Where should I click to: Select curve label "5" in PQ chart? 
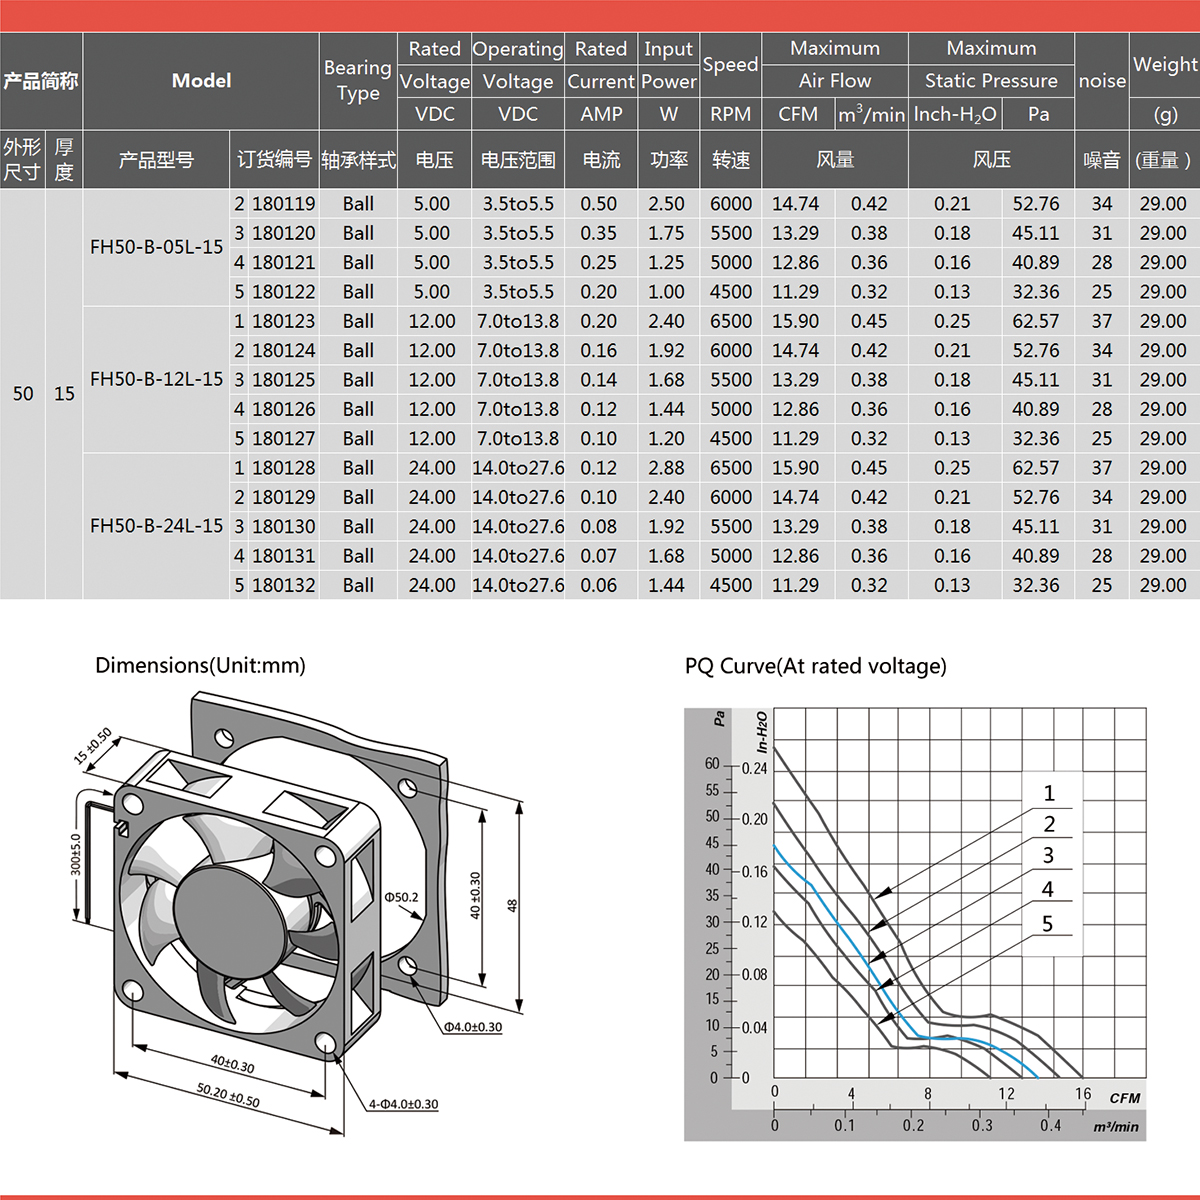click(x=1048, y=923)
